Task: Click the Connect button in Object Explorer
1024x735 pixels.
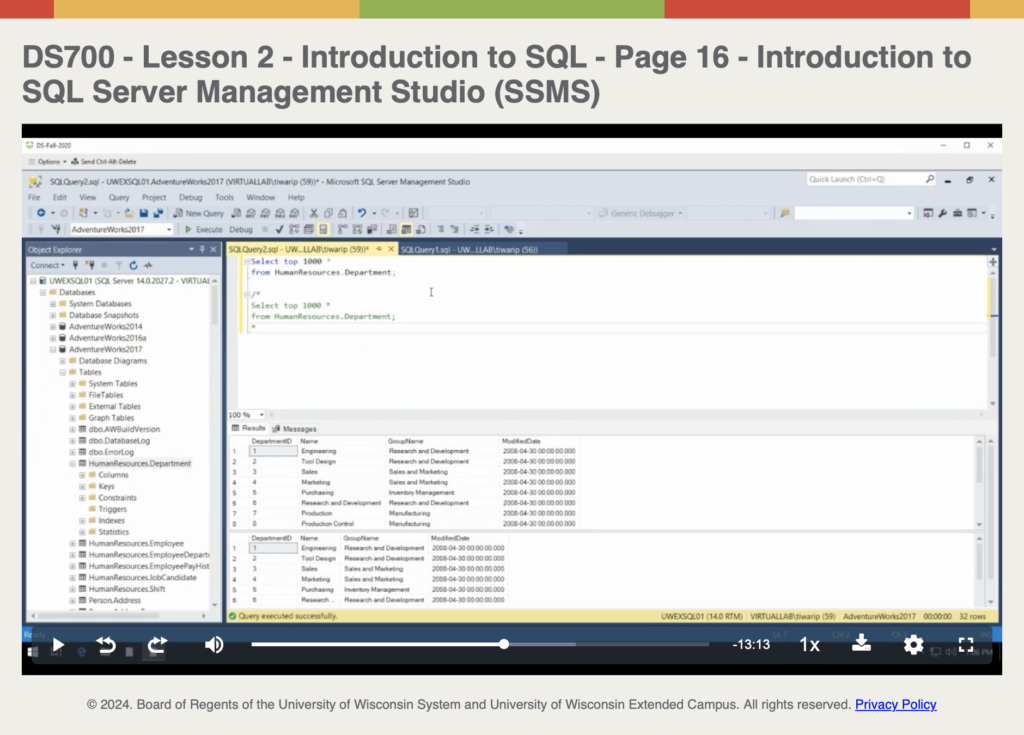Action: 47,265
